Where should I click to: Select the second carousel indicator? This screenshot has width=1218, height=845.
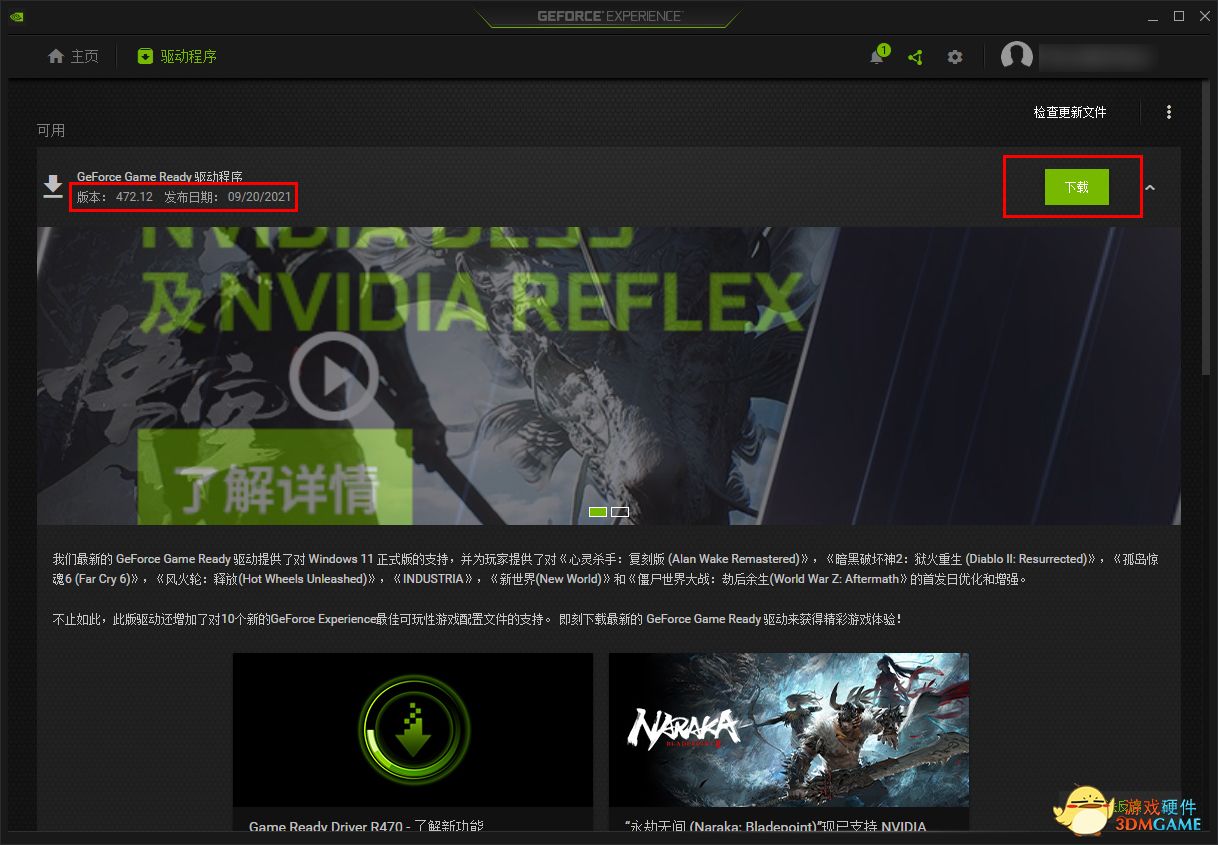(x=620, y=511)
